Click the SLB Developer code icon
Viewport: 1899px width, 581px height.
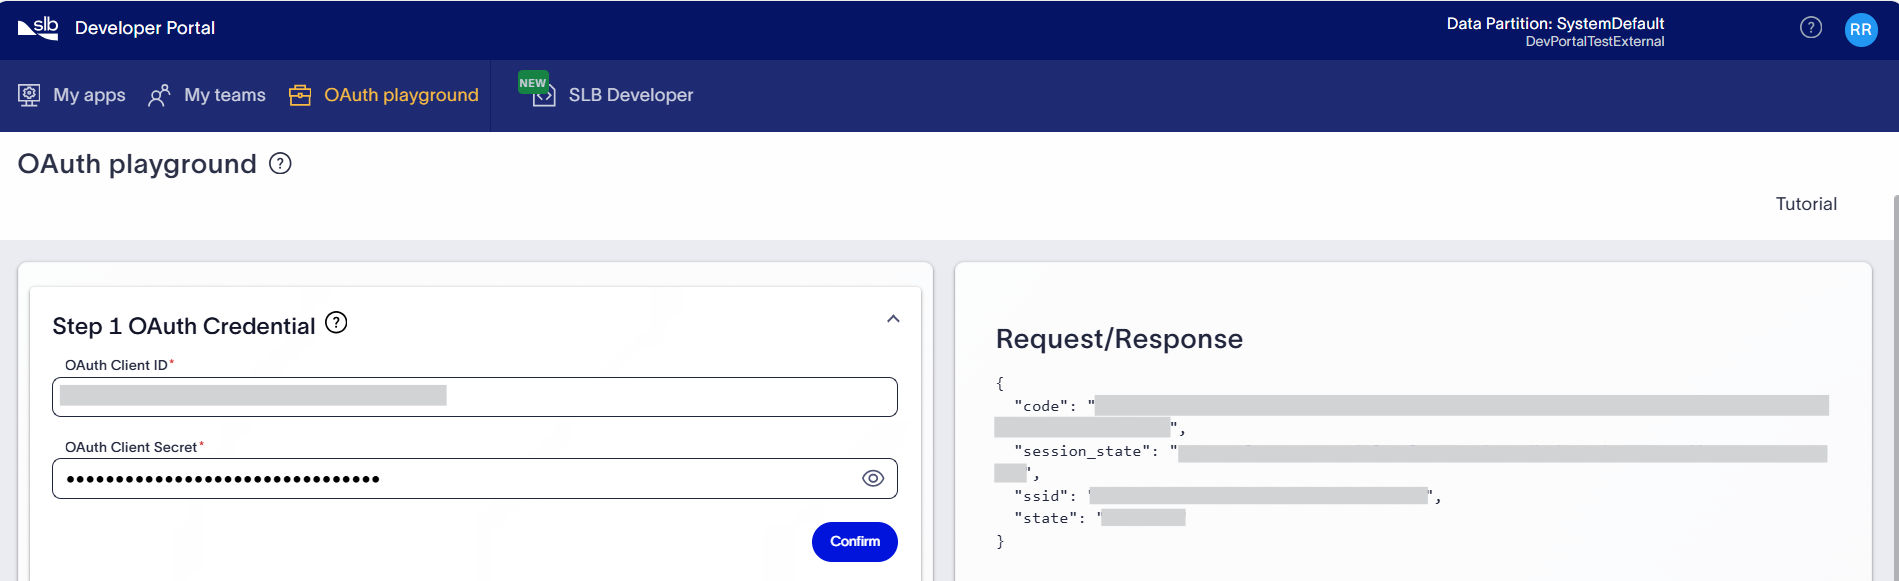[x=544, y=97]
